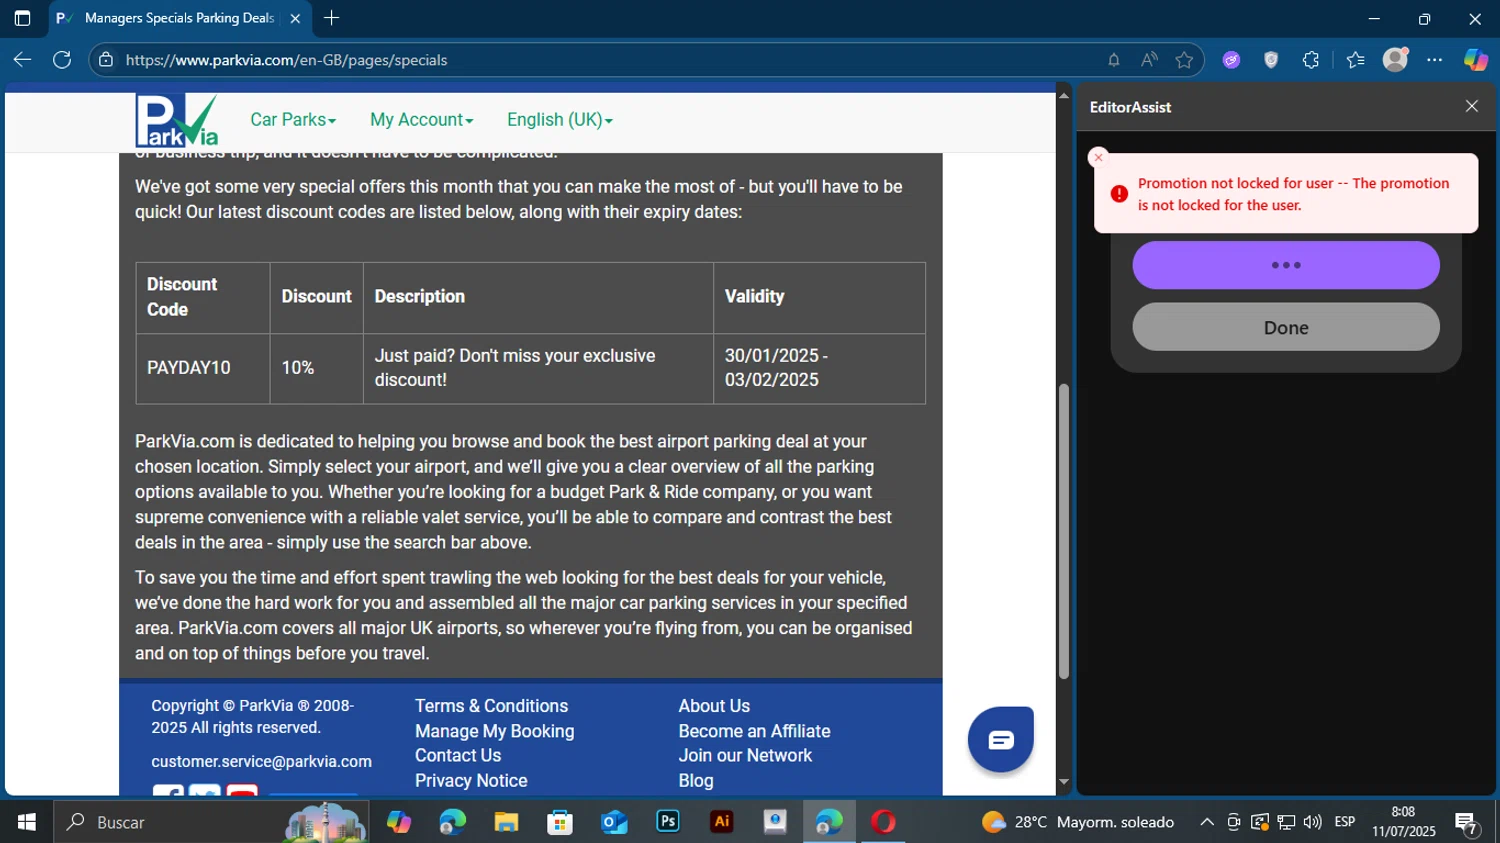Screen dimensions: 1500x843
Task: Click the Buscar taskbar search box
Action: tap(210, 822)
